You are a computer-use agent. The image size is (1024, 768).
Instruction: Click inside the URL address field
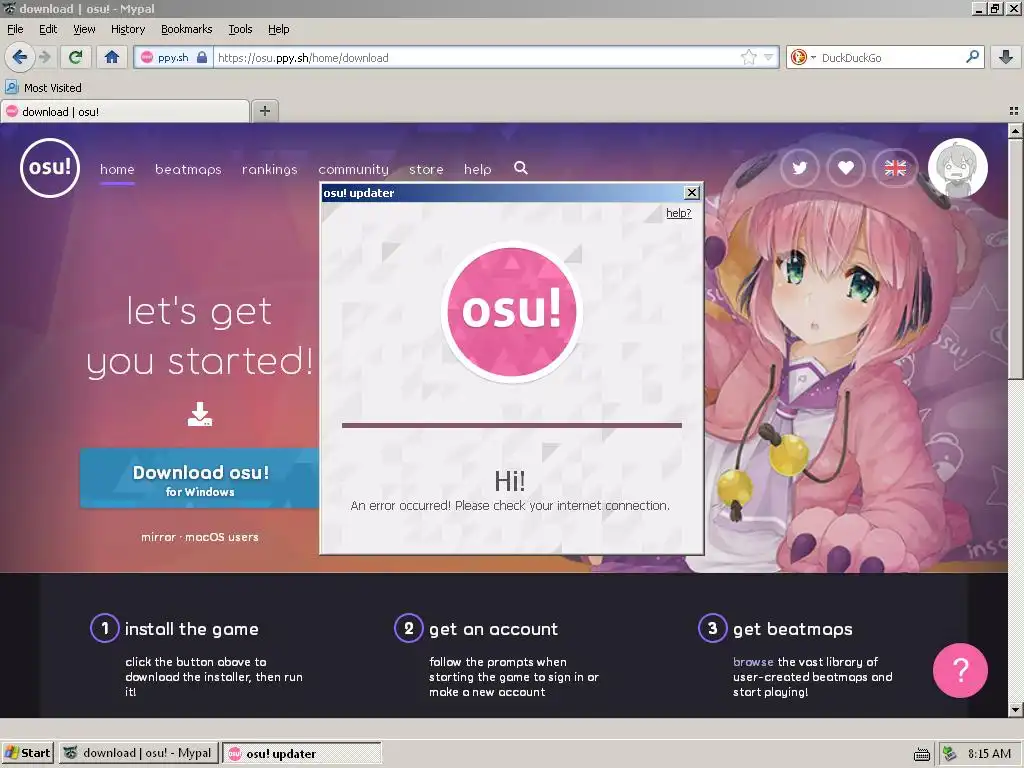pos(477,57)
